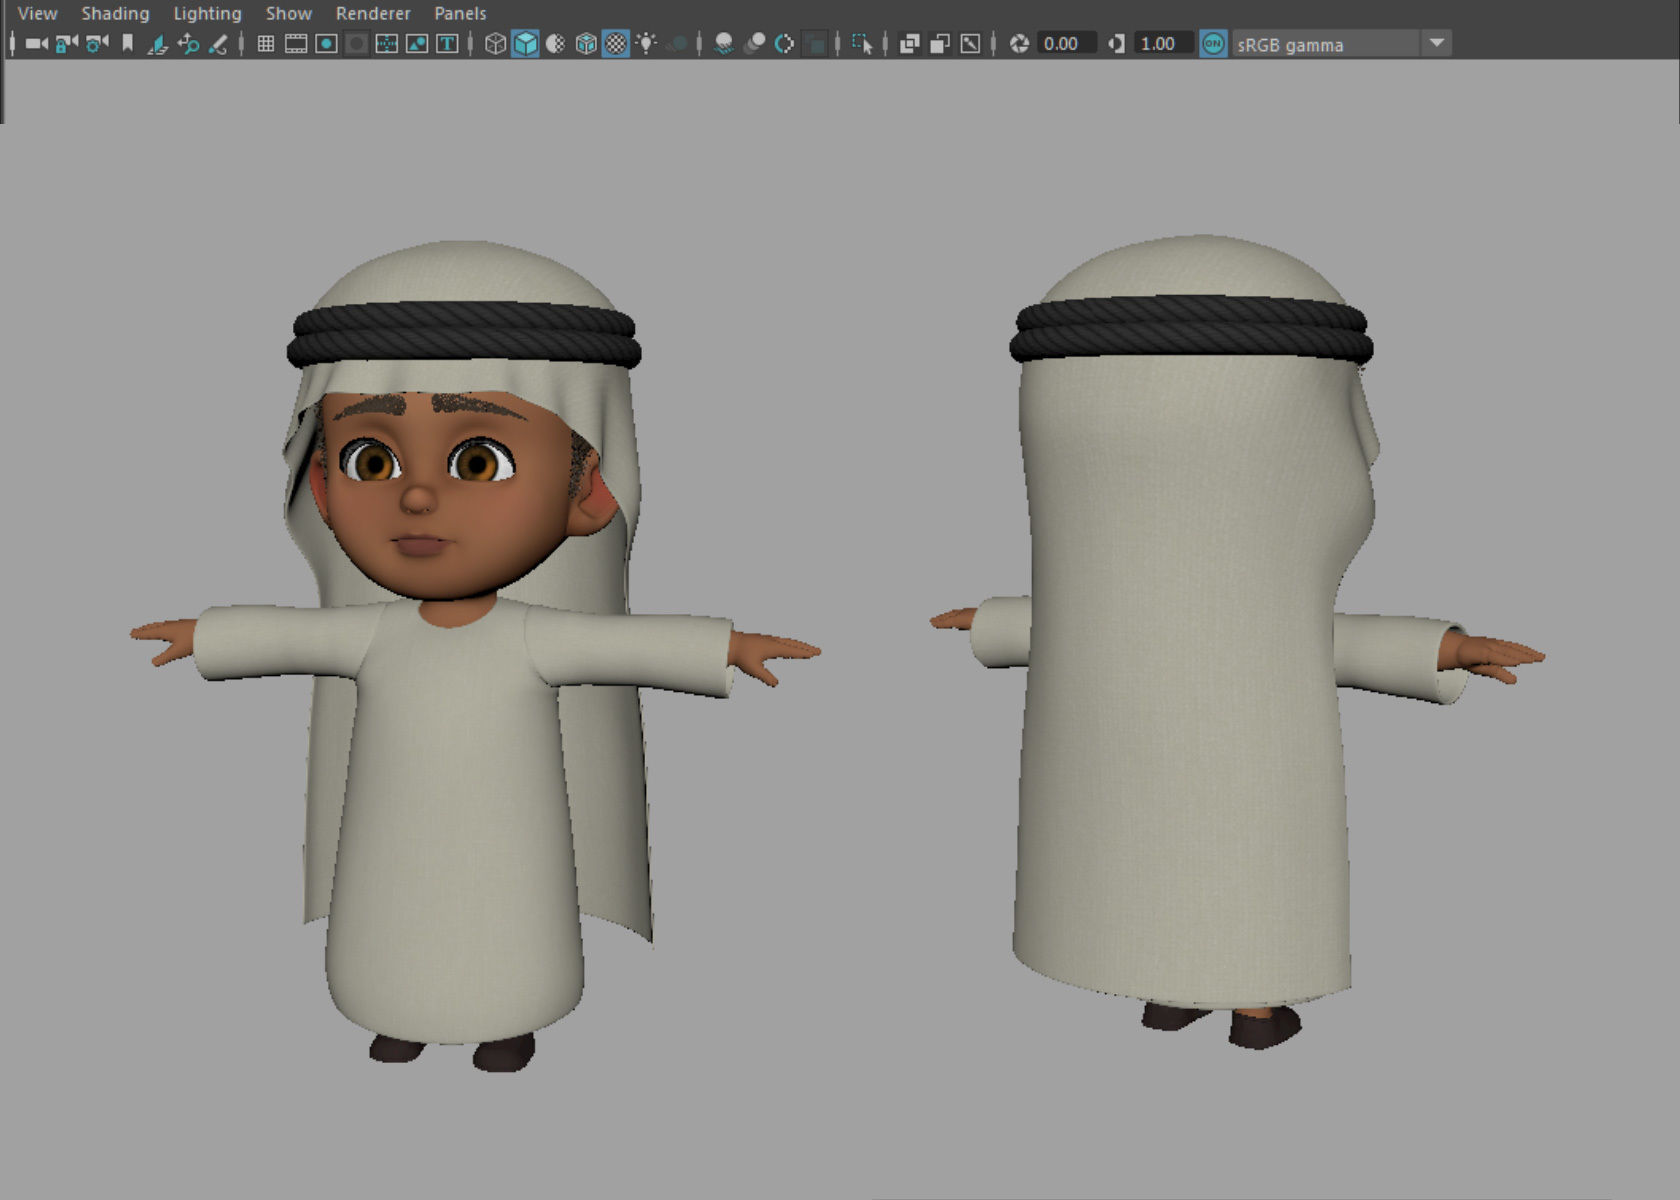1680x1200 pixels.
Task: Expand the view transform dropdown arrow
Action: coord(1437,43)
